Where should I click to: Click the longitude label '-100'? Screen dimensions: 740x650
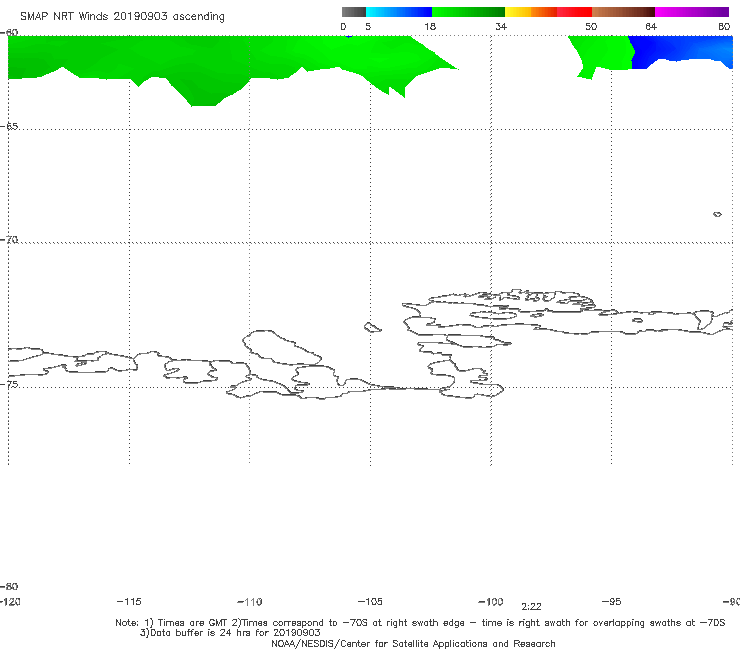click(x=491, y=601)
